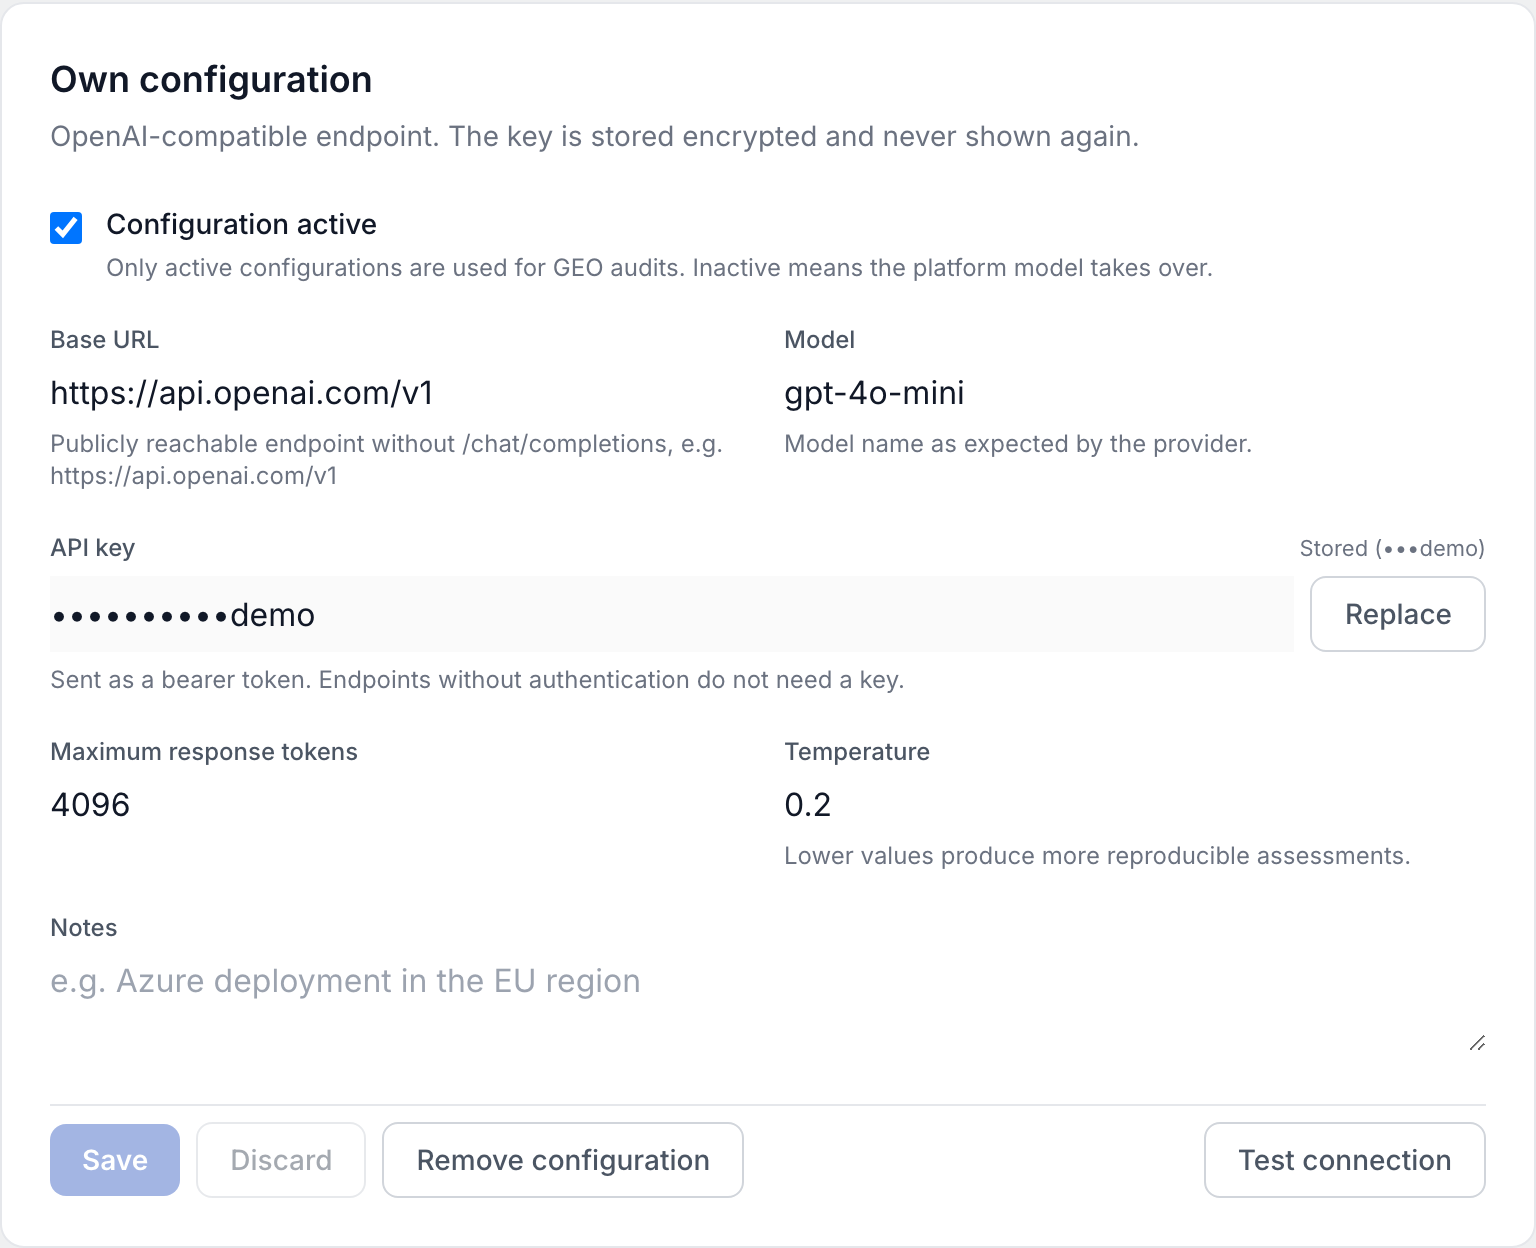1536x1248 pixels.
Task: Click the Temperature field 0.2
Action: 1135,804
